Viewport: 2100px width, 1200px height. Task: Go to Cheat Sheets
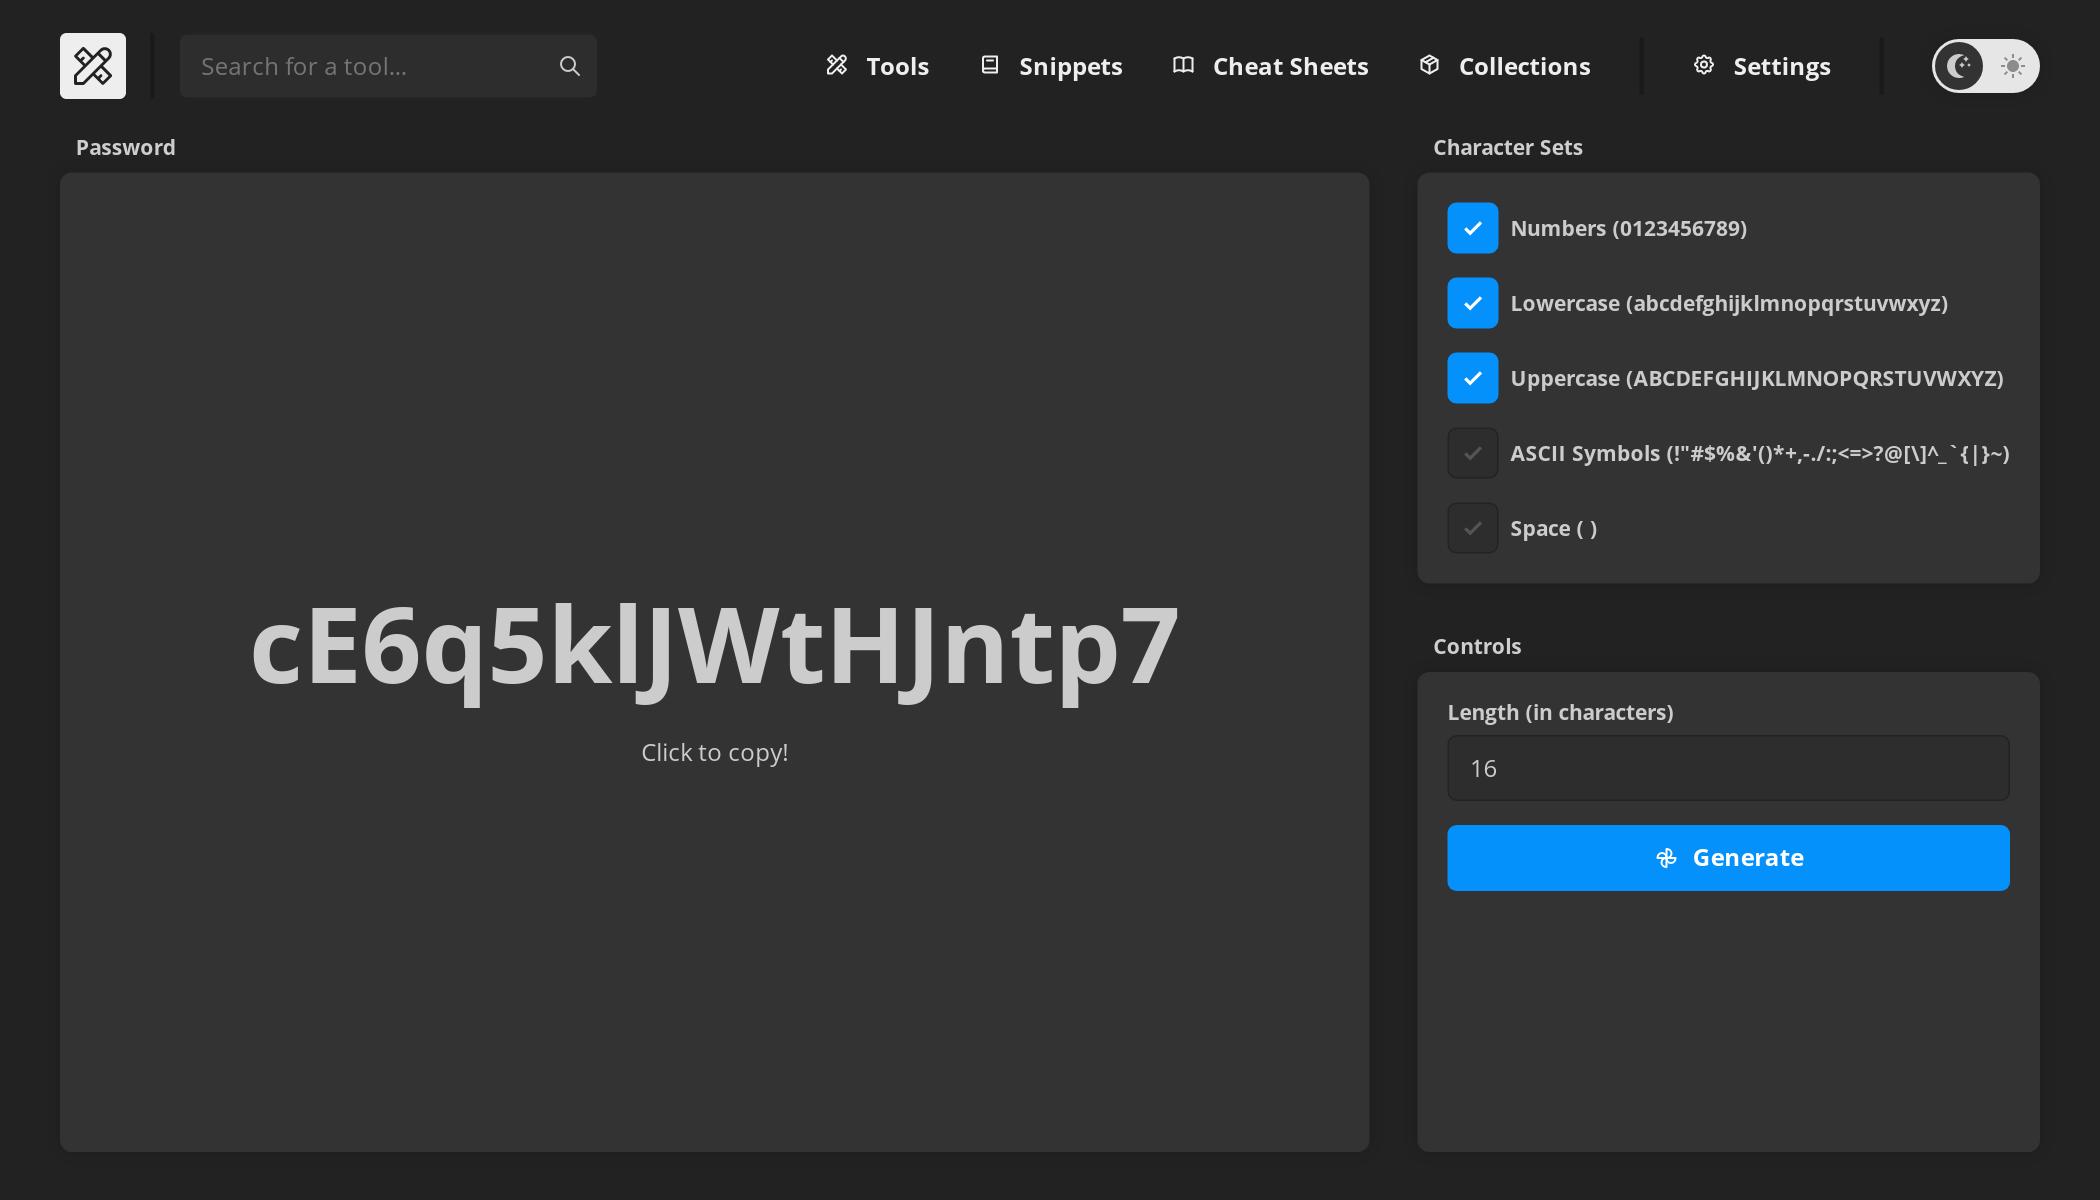(x=1270, y=66)
